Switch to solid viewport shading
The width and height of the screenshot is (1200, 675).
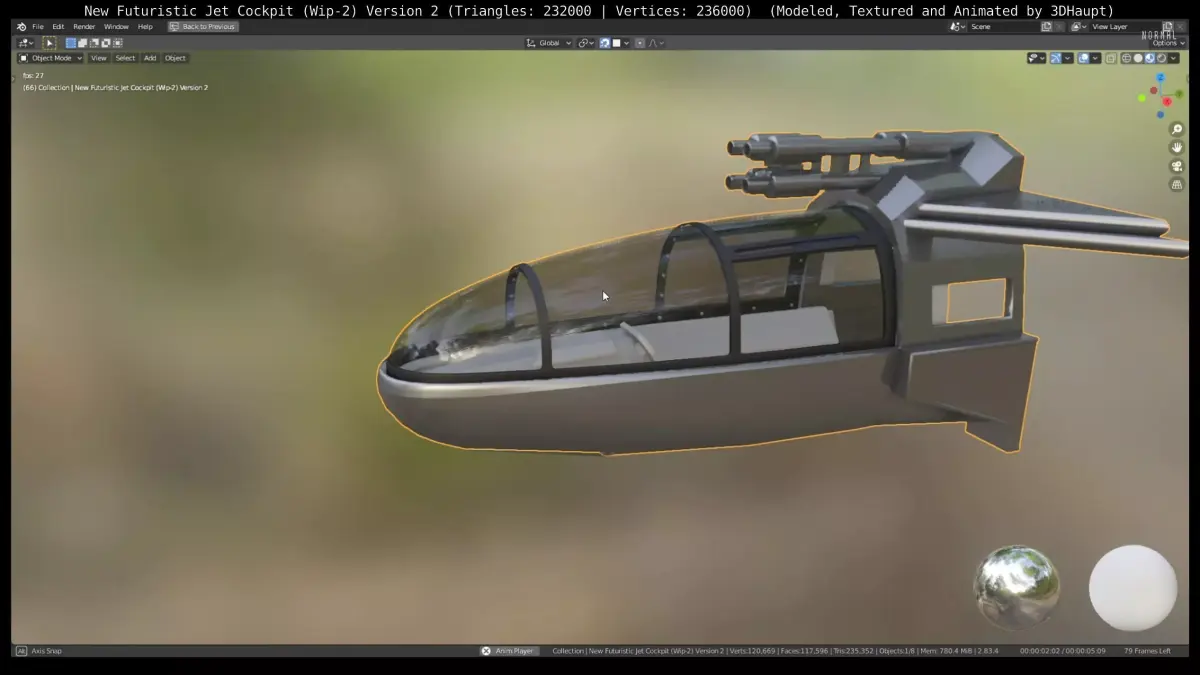point(1138,58)
